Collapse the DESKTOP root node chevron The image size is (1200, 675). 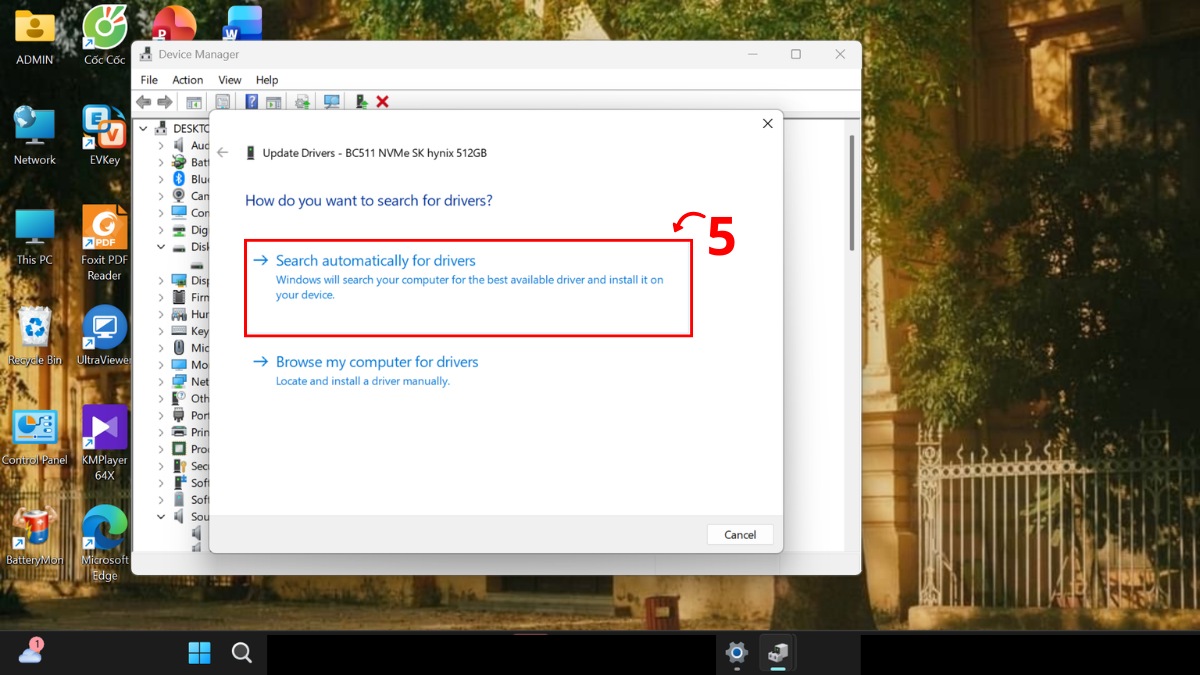pyautogui.click(x=144, y=128)
